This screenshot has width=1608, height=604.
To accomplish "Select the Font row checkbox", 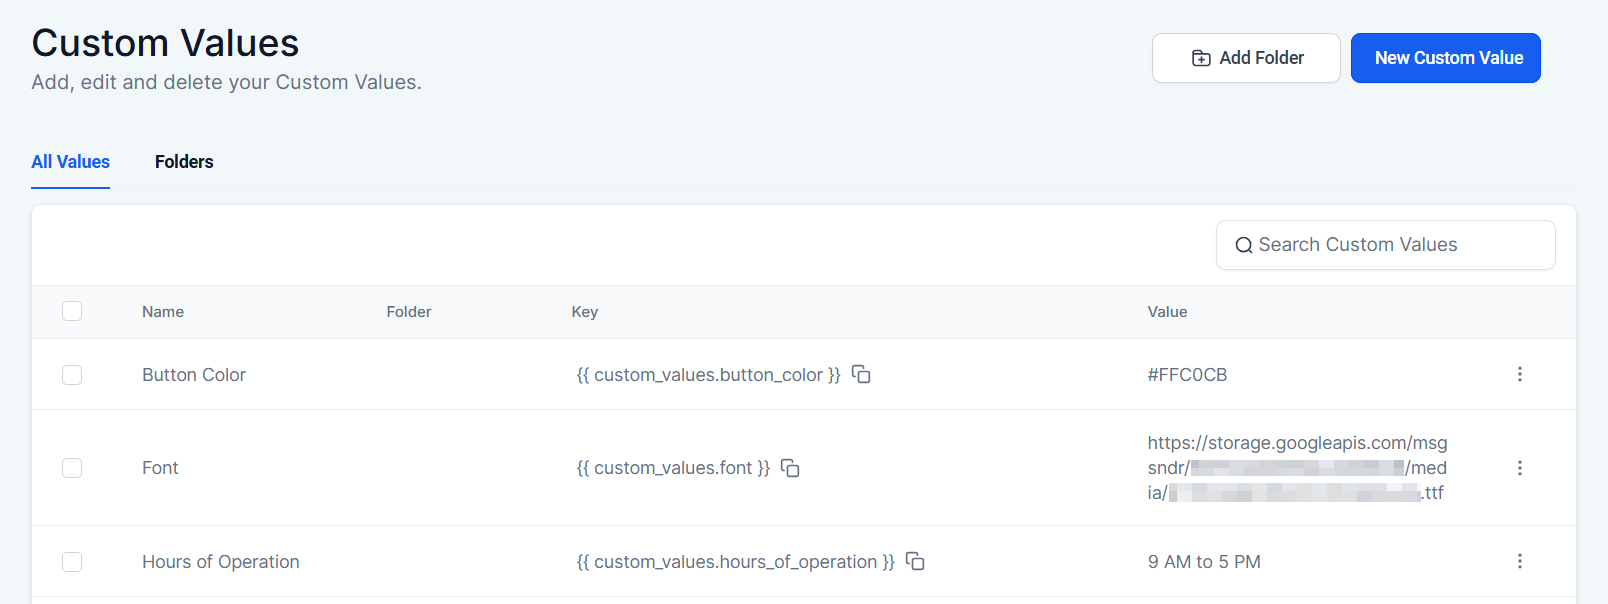I will (x=72, y=468).
